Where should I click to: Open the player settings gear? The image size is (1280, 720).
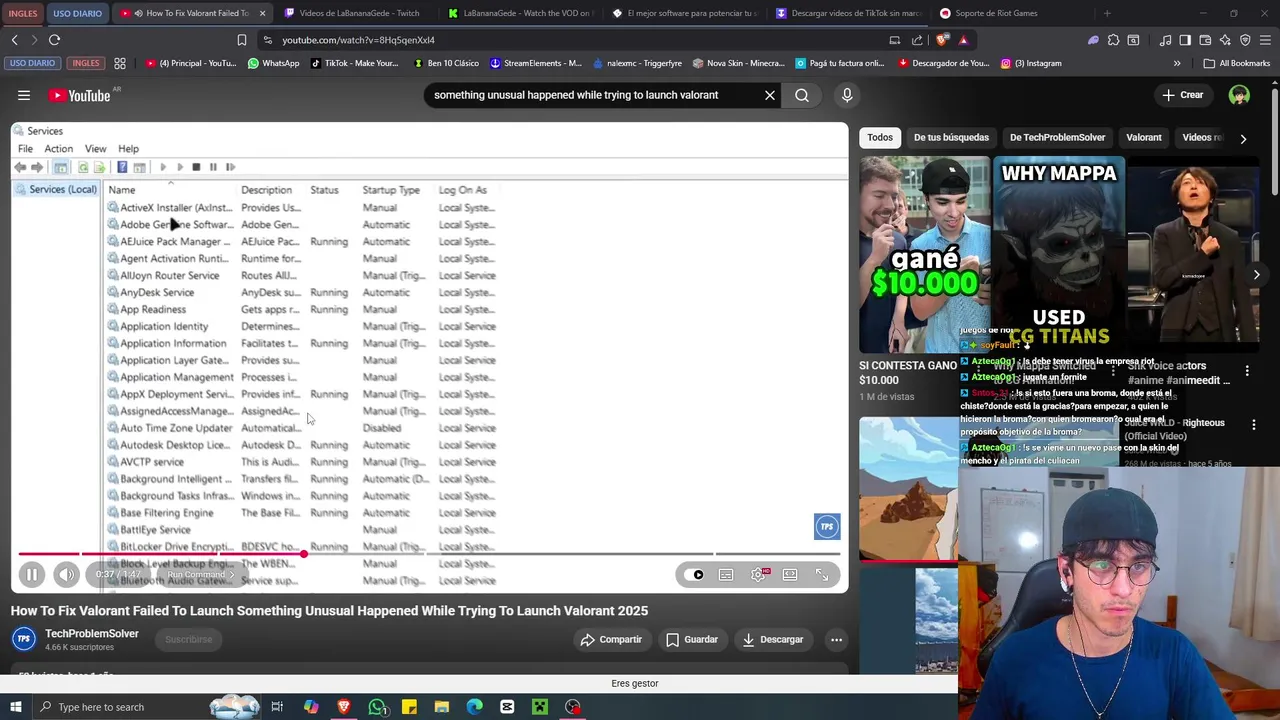[759, 575]
